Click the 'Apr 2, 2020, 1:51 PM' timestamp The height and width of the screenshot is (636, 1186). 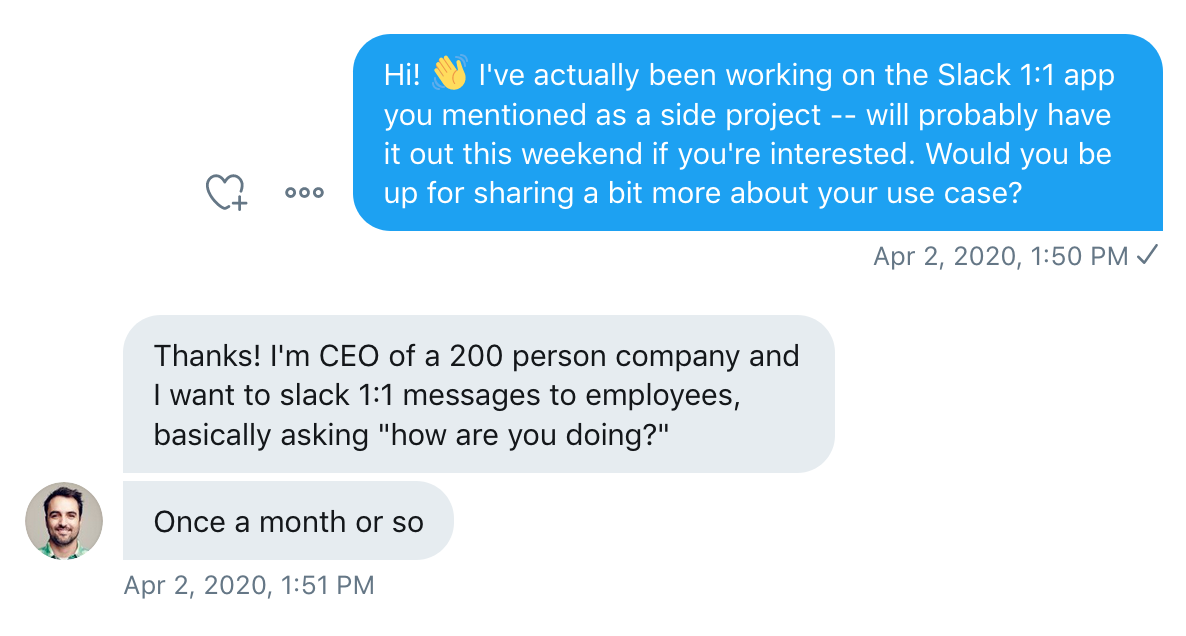249,585
